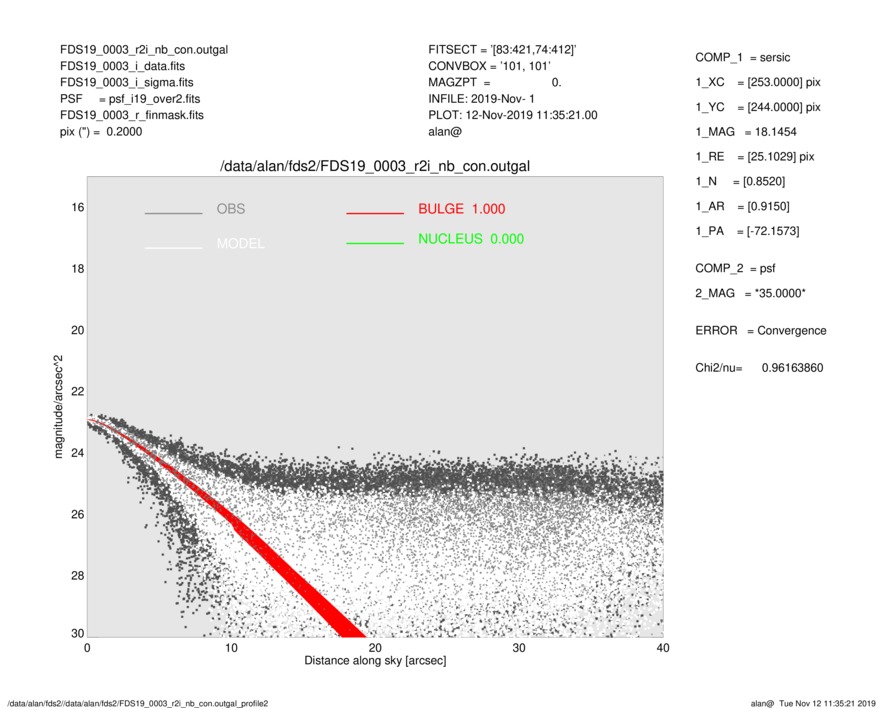The width and height of the screenshot is (885, 708).
Task: Click the plot title '/data/alan/fds2/FDS19_0003_r2i_nb_con.outgal'
Action: (x=375, y=167)
